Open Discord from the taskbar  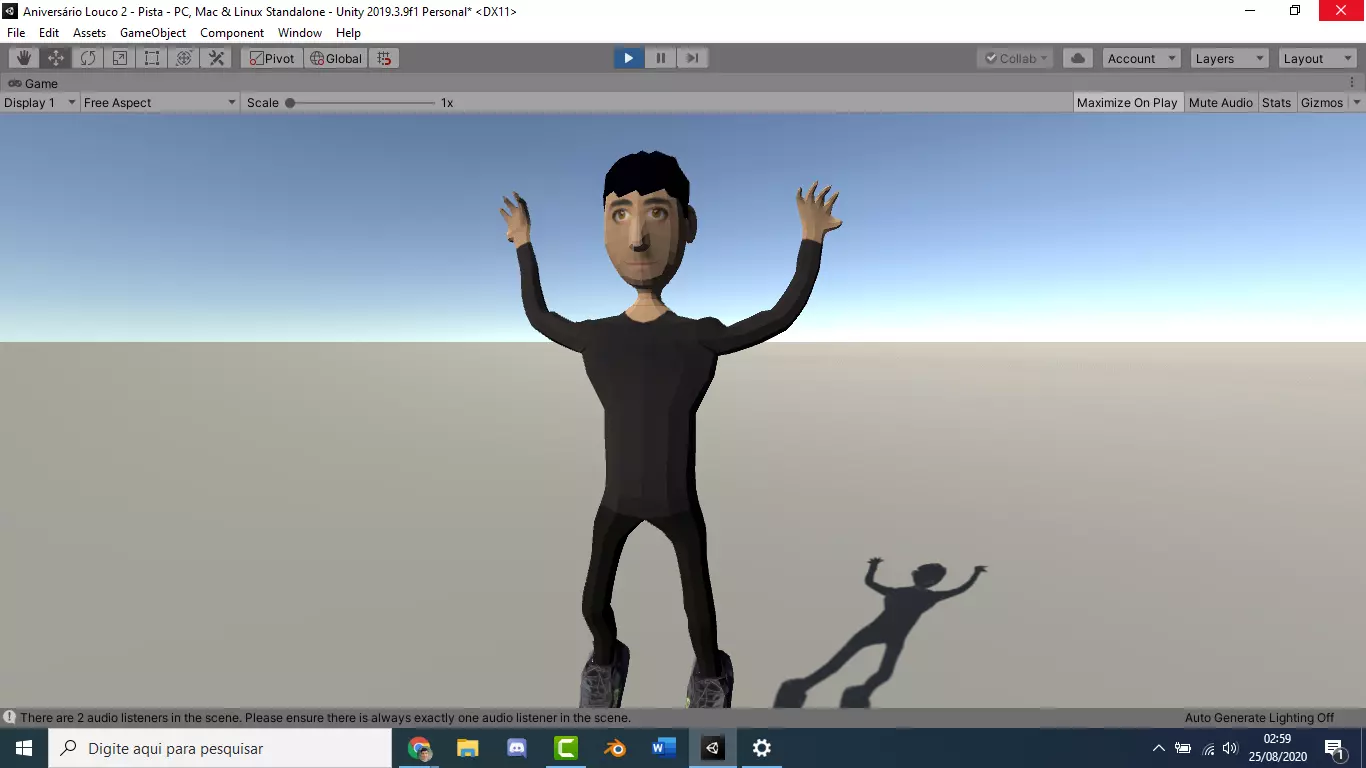point(517,748)
